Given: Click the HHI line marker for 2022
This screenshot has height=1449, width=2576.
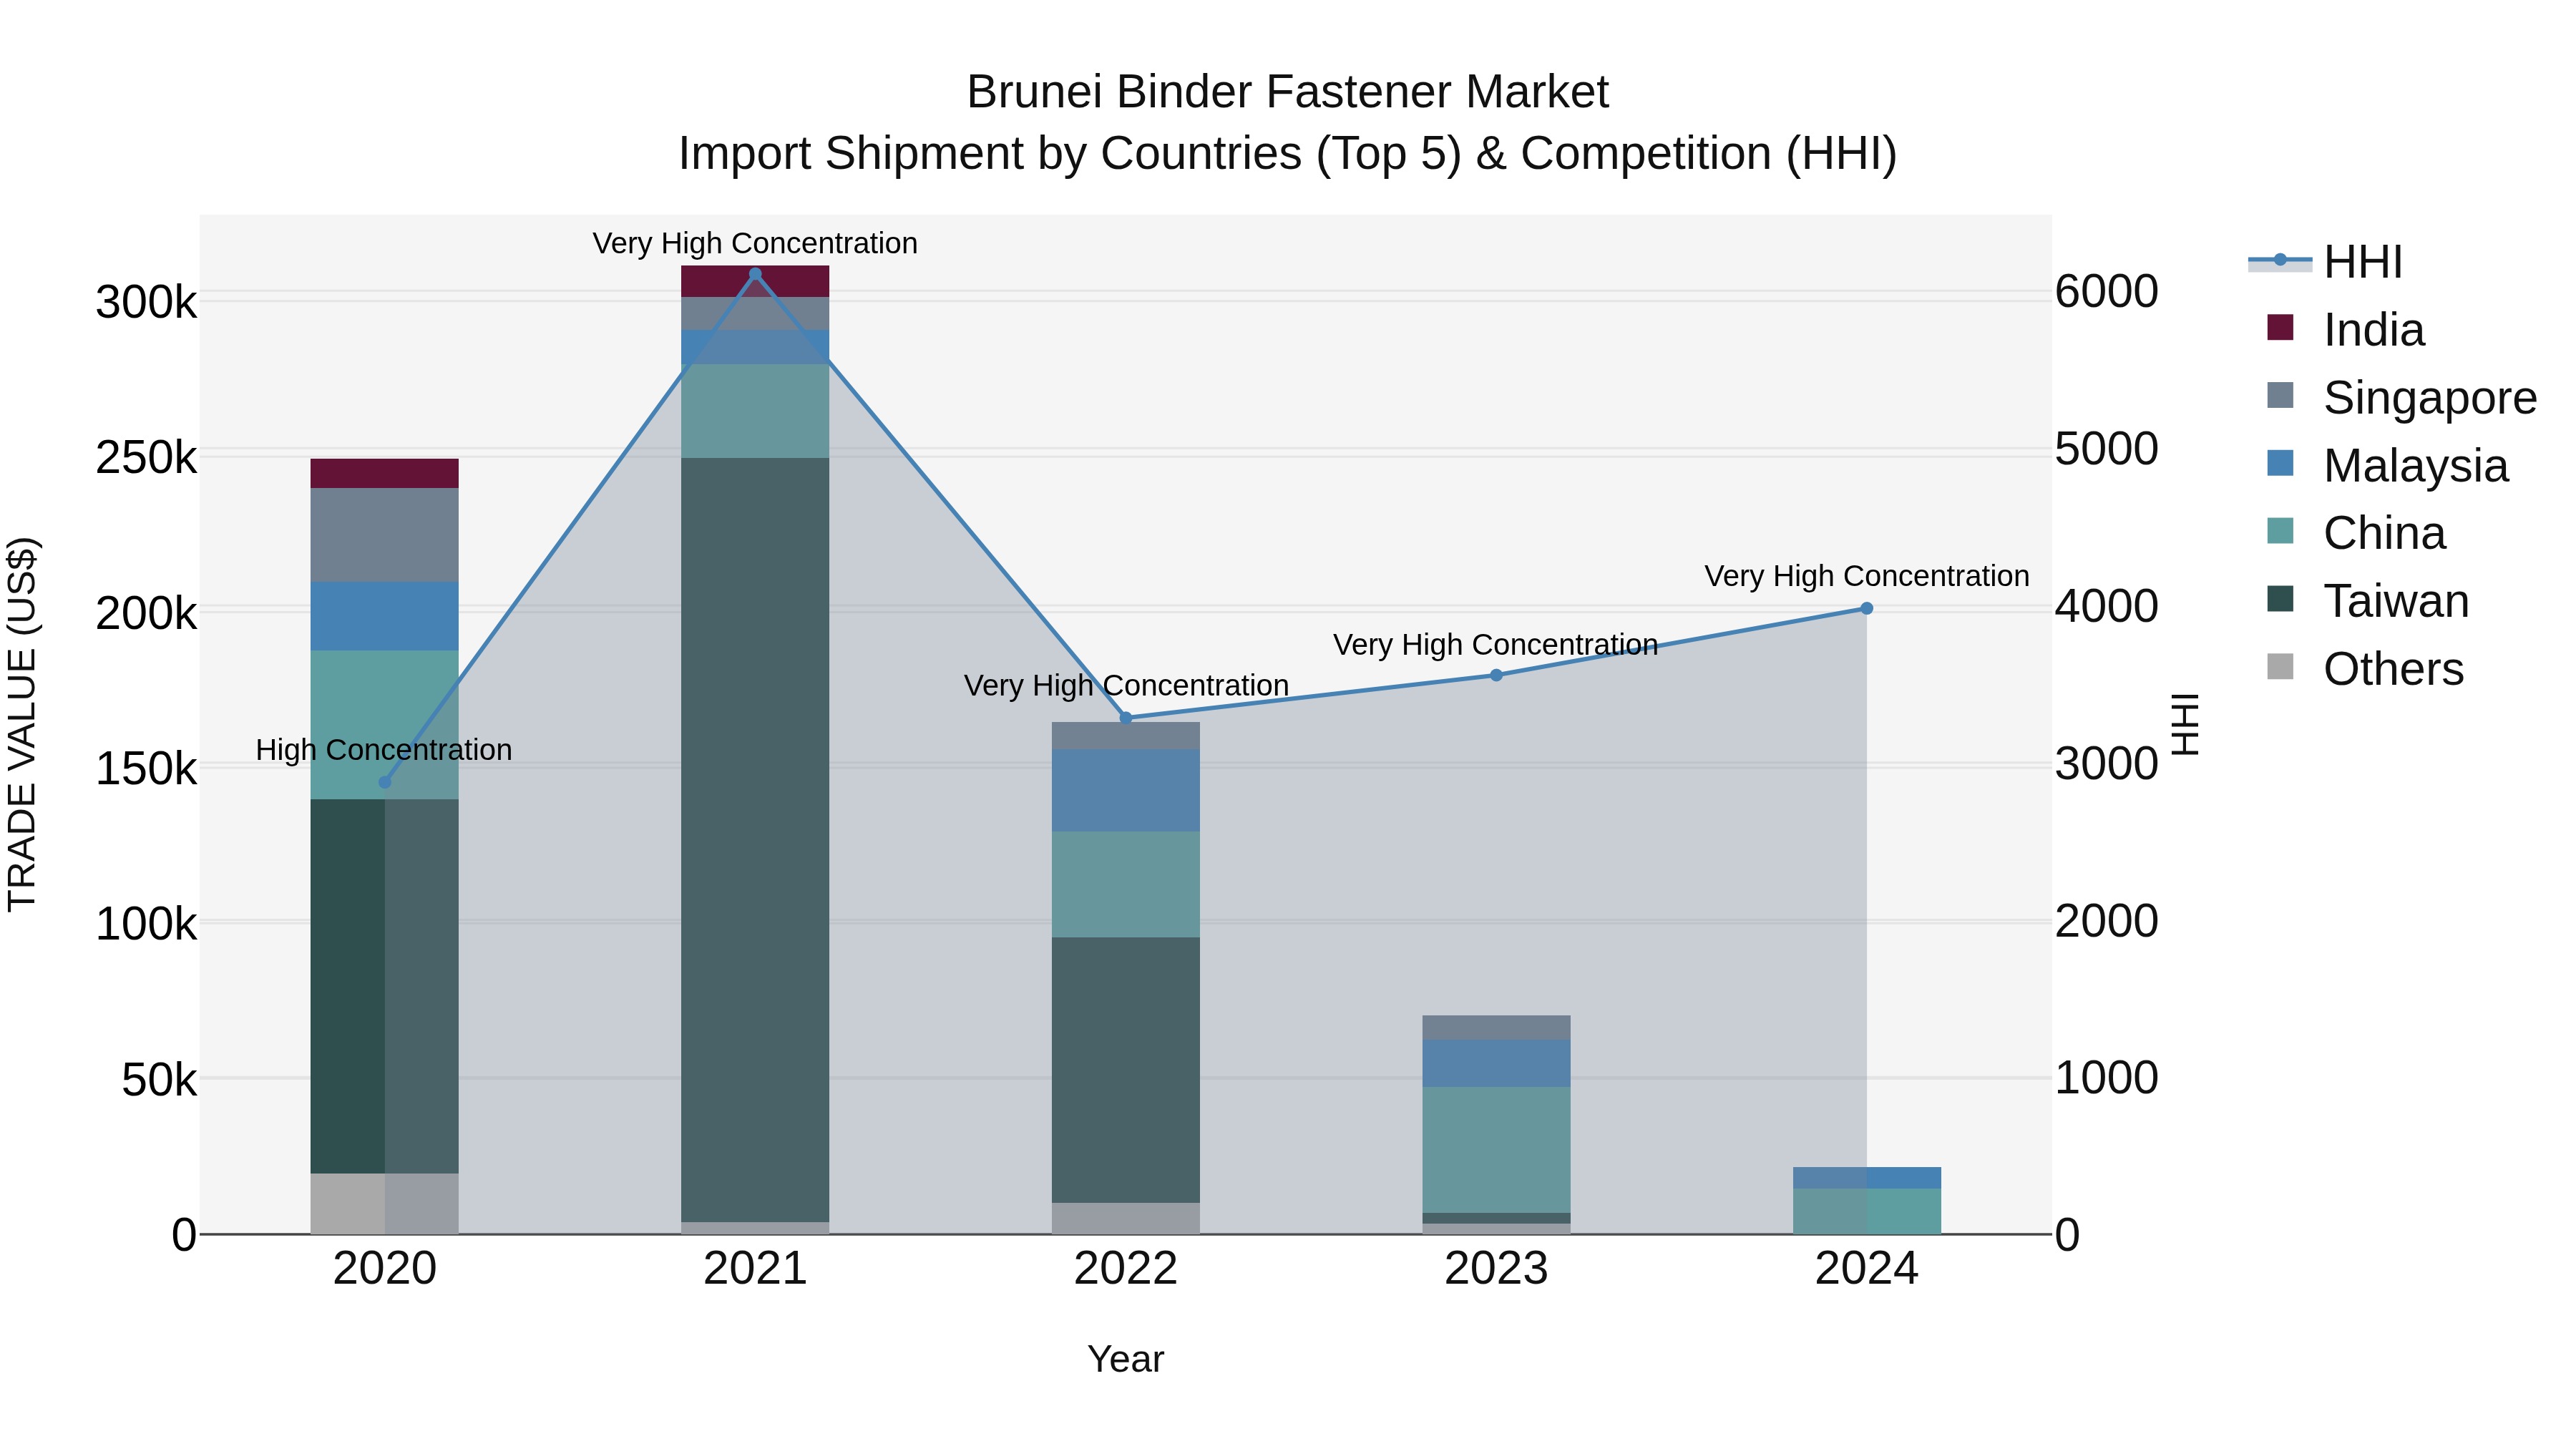Looking at the screenshot, I should [1126, 718].
